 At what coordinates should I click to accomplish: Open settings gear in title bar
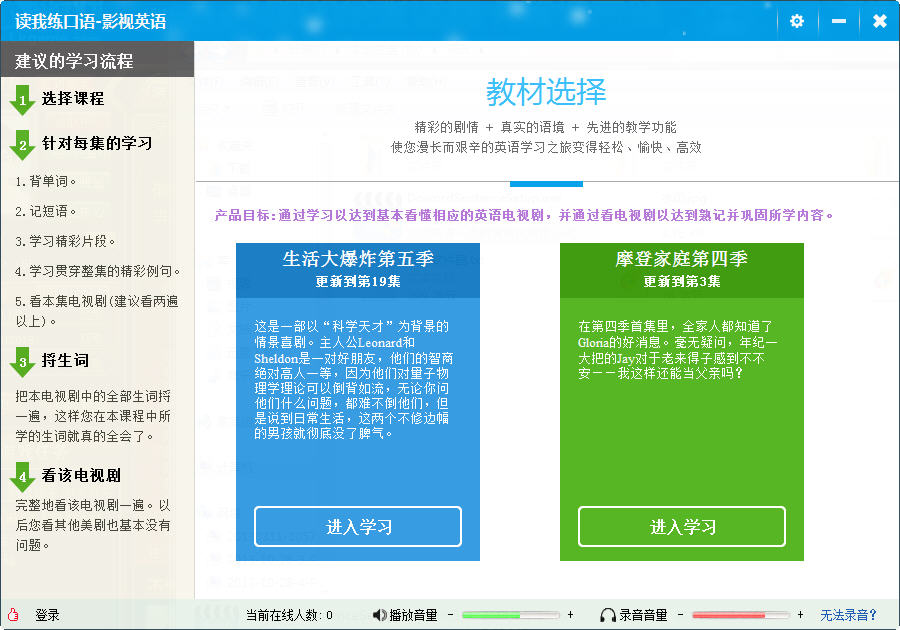(797, 21)
